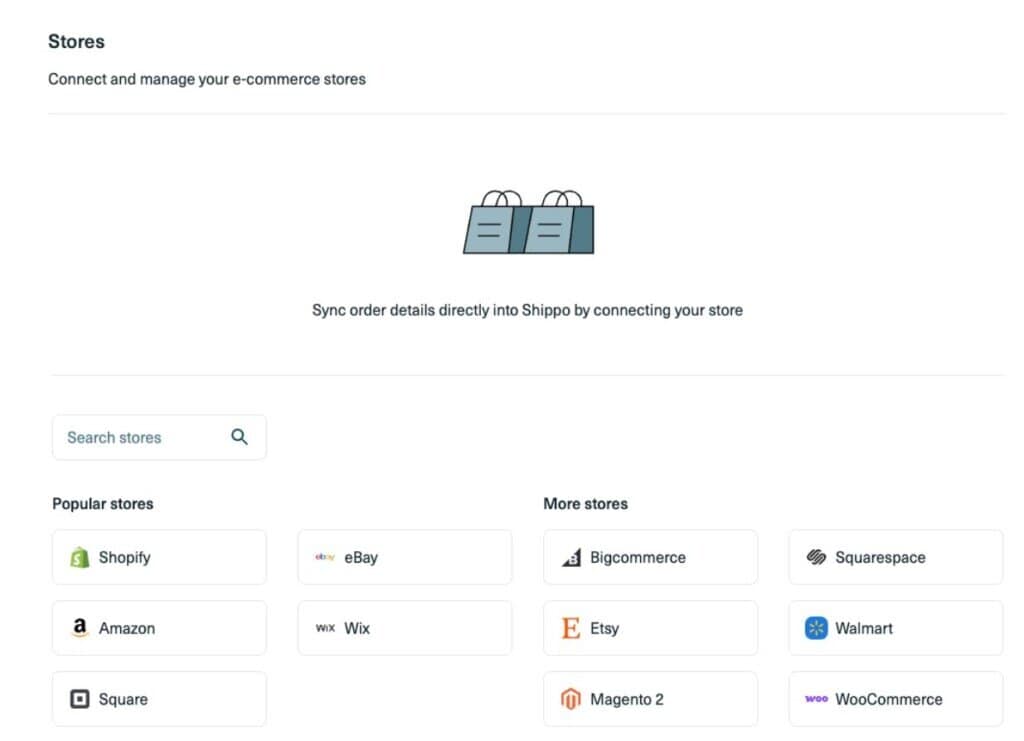The width and height of the screenshot is (1024, 741).
Task: Click the Shopify bag logo
Action: tap(80, 558)
